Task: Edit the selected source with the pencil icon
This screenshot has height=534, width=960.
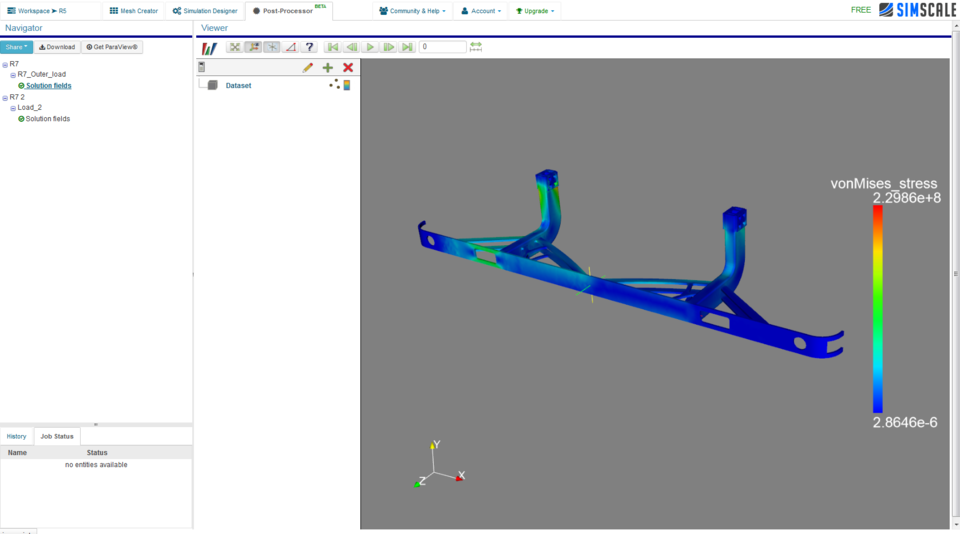Action: (x=307, y=67)
